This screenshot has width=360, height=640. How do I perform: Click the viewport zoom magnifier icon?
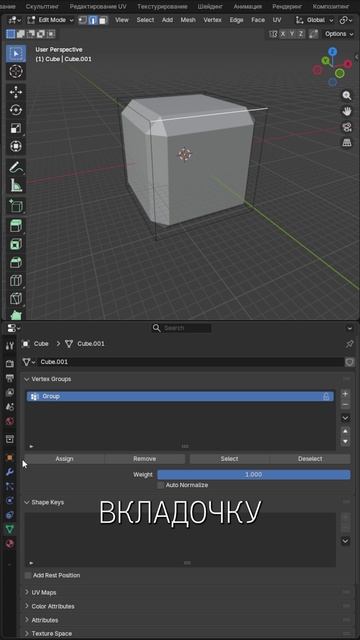(x=347, y=96)
